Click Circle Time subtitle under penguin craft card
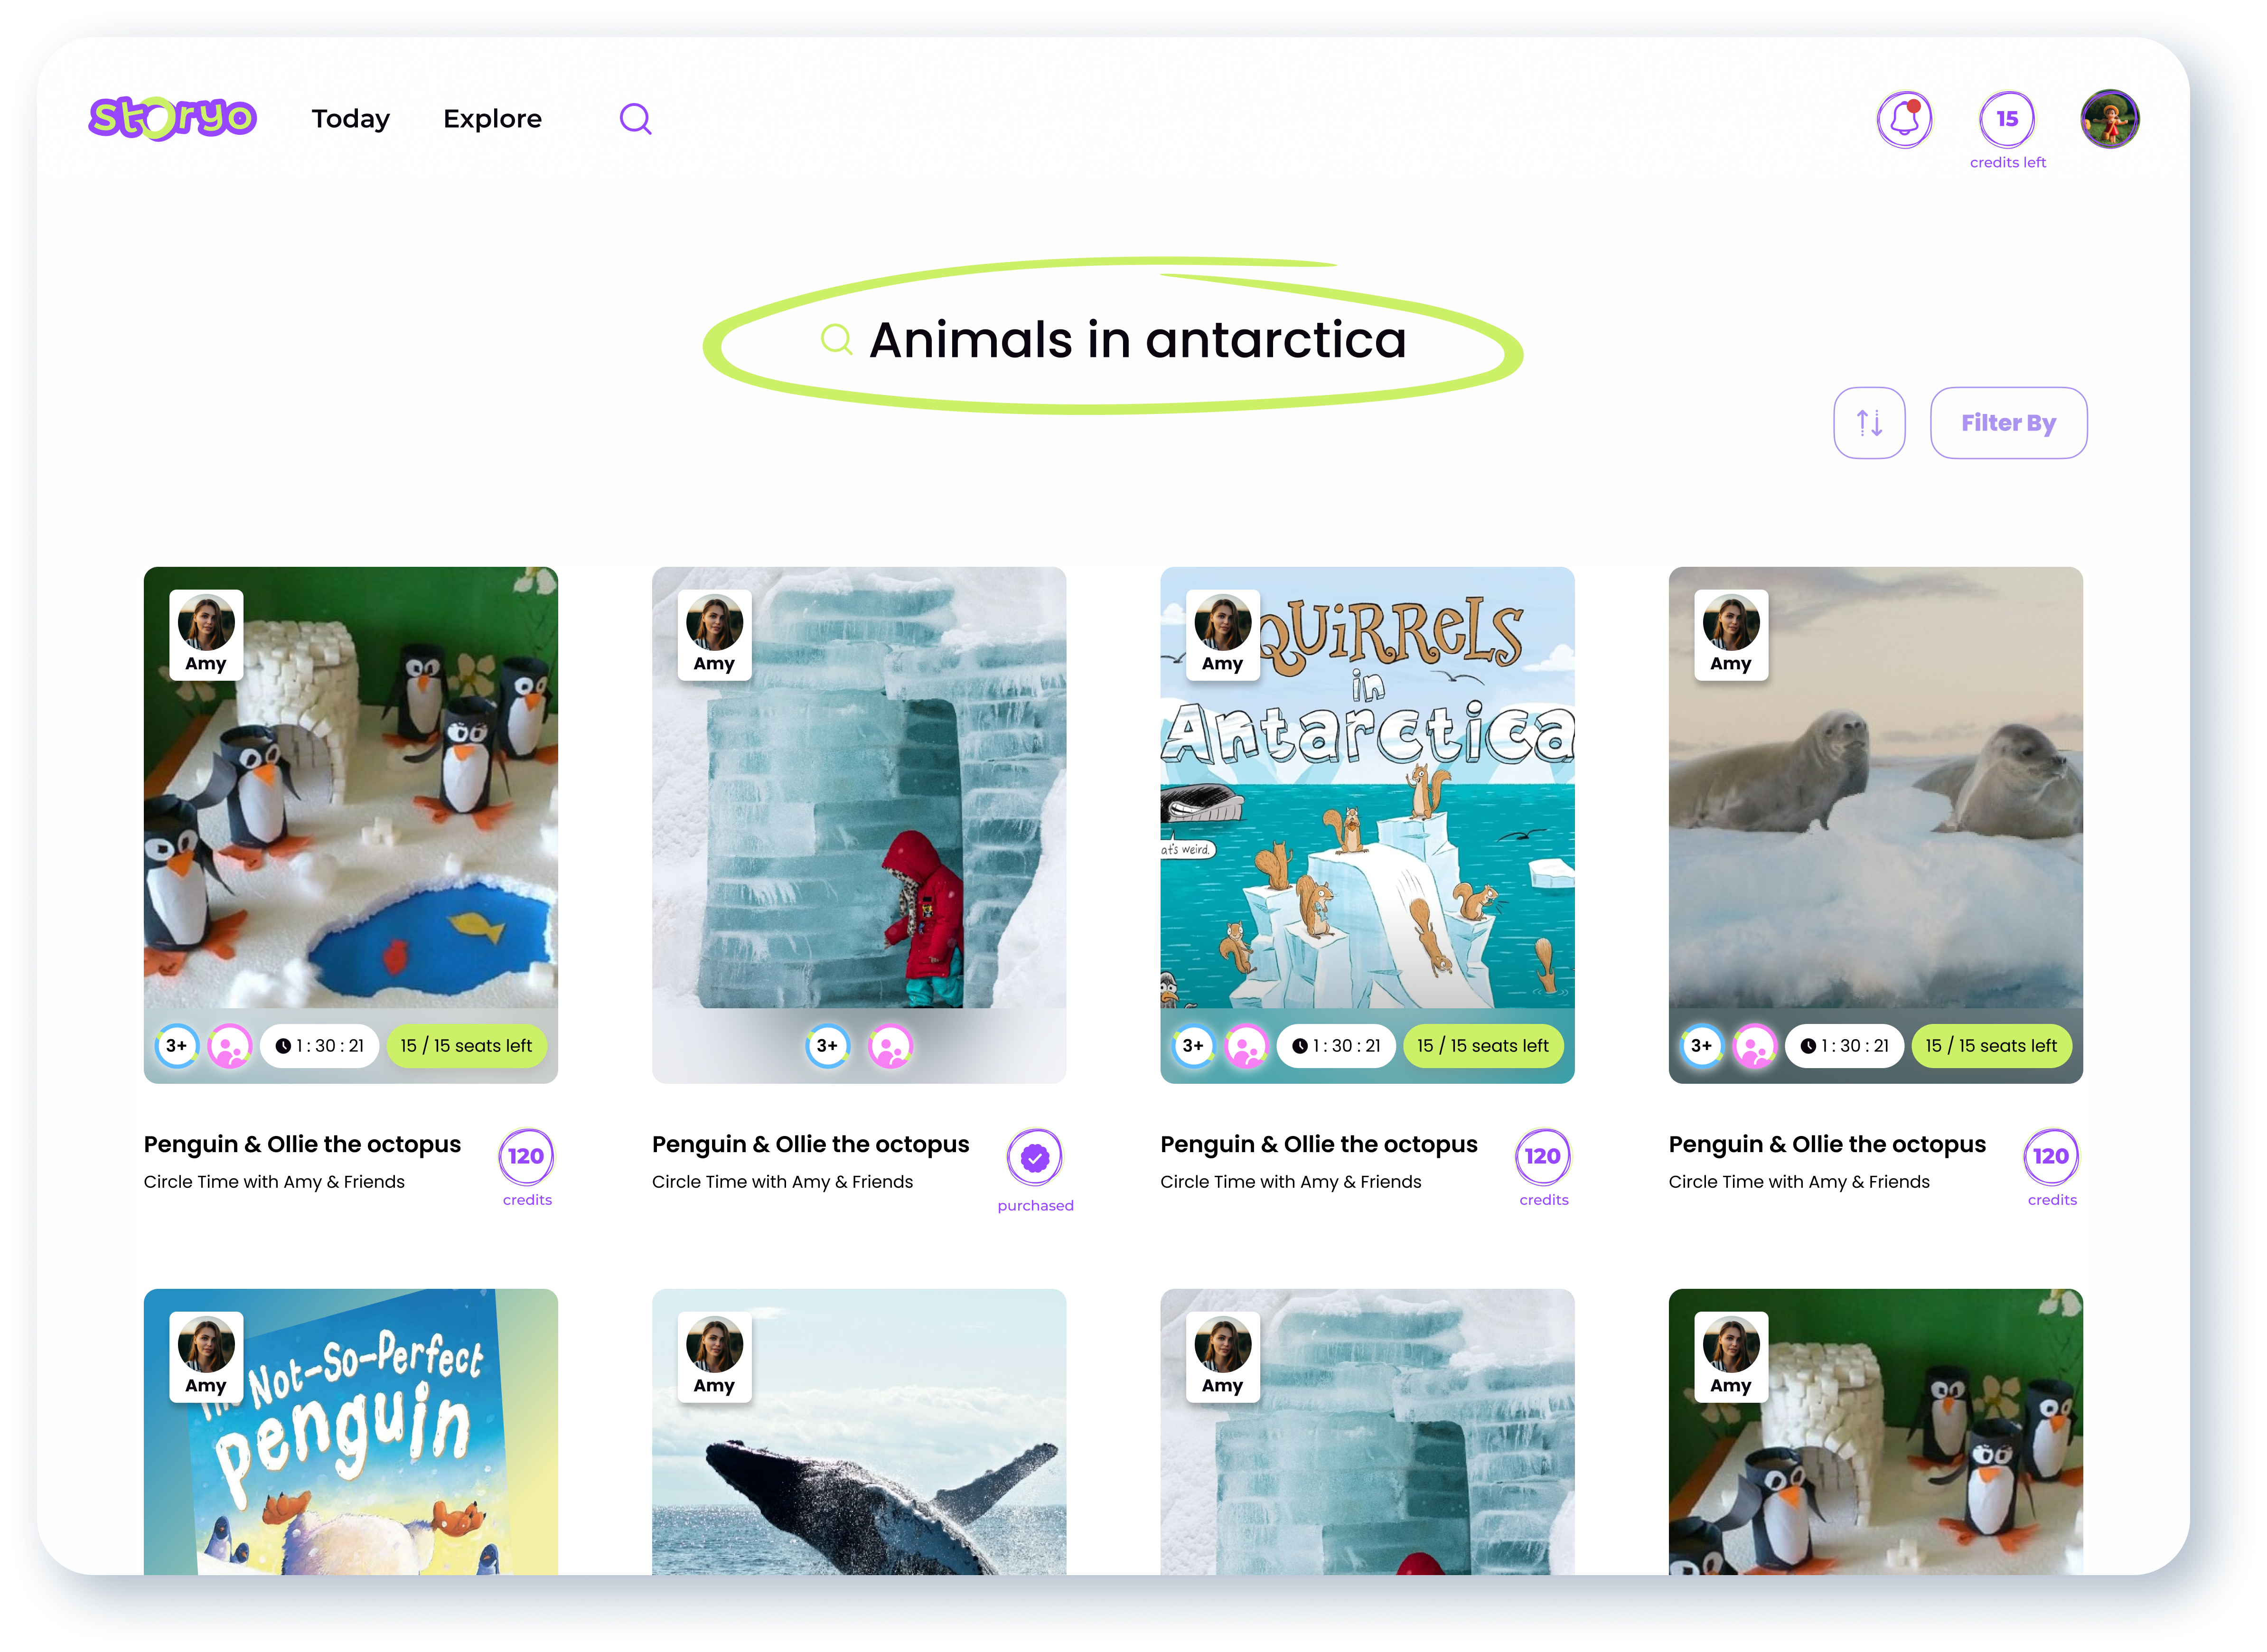The width and height of the screenshot is (2267, 1652). [x=274, y=1182]
